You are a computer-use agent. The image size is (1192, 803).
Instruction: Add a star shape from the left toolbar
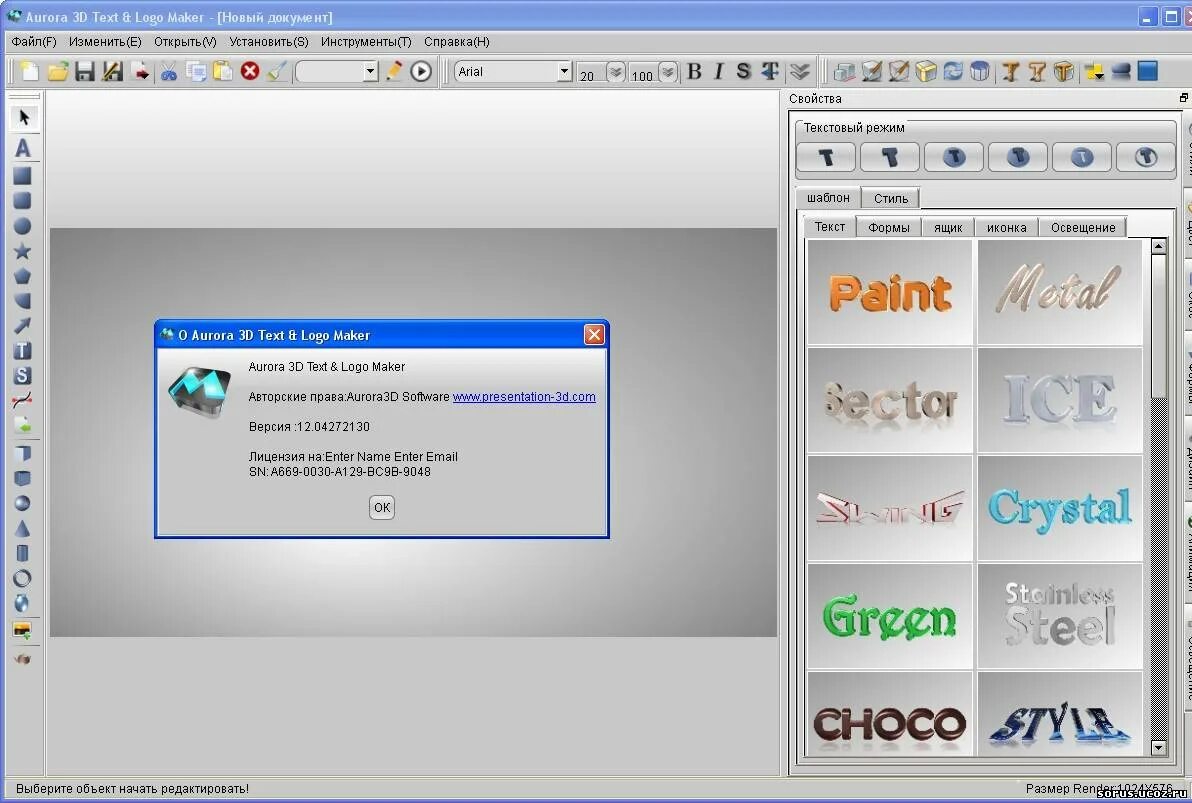tap(23, 251)
